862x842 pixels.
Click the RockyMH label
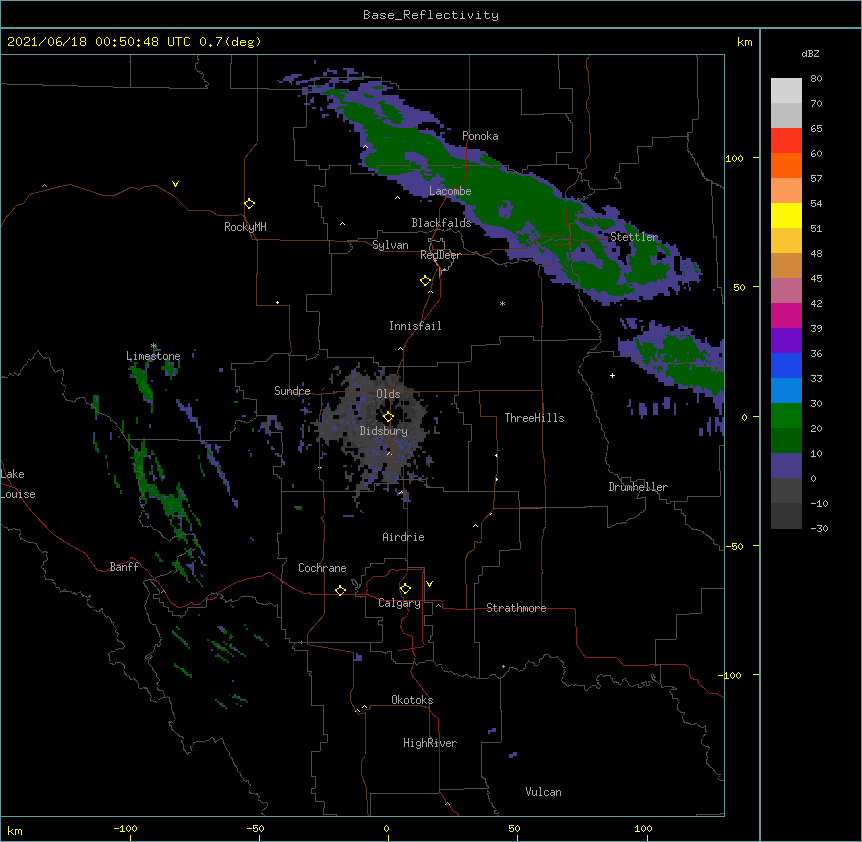pos(245,227)
